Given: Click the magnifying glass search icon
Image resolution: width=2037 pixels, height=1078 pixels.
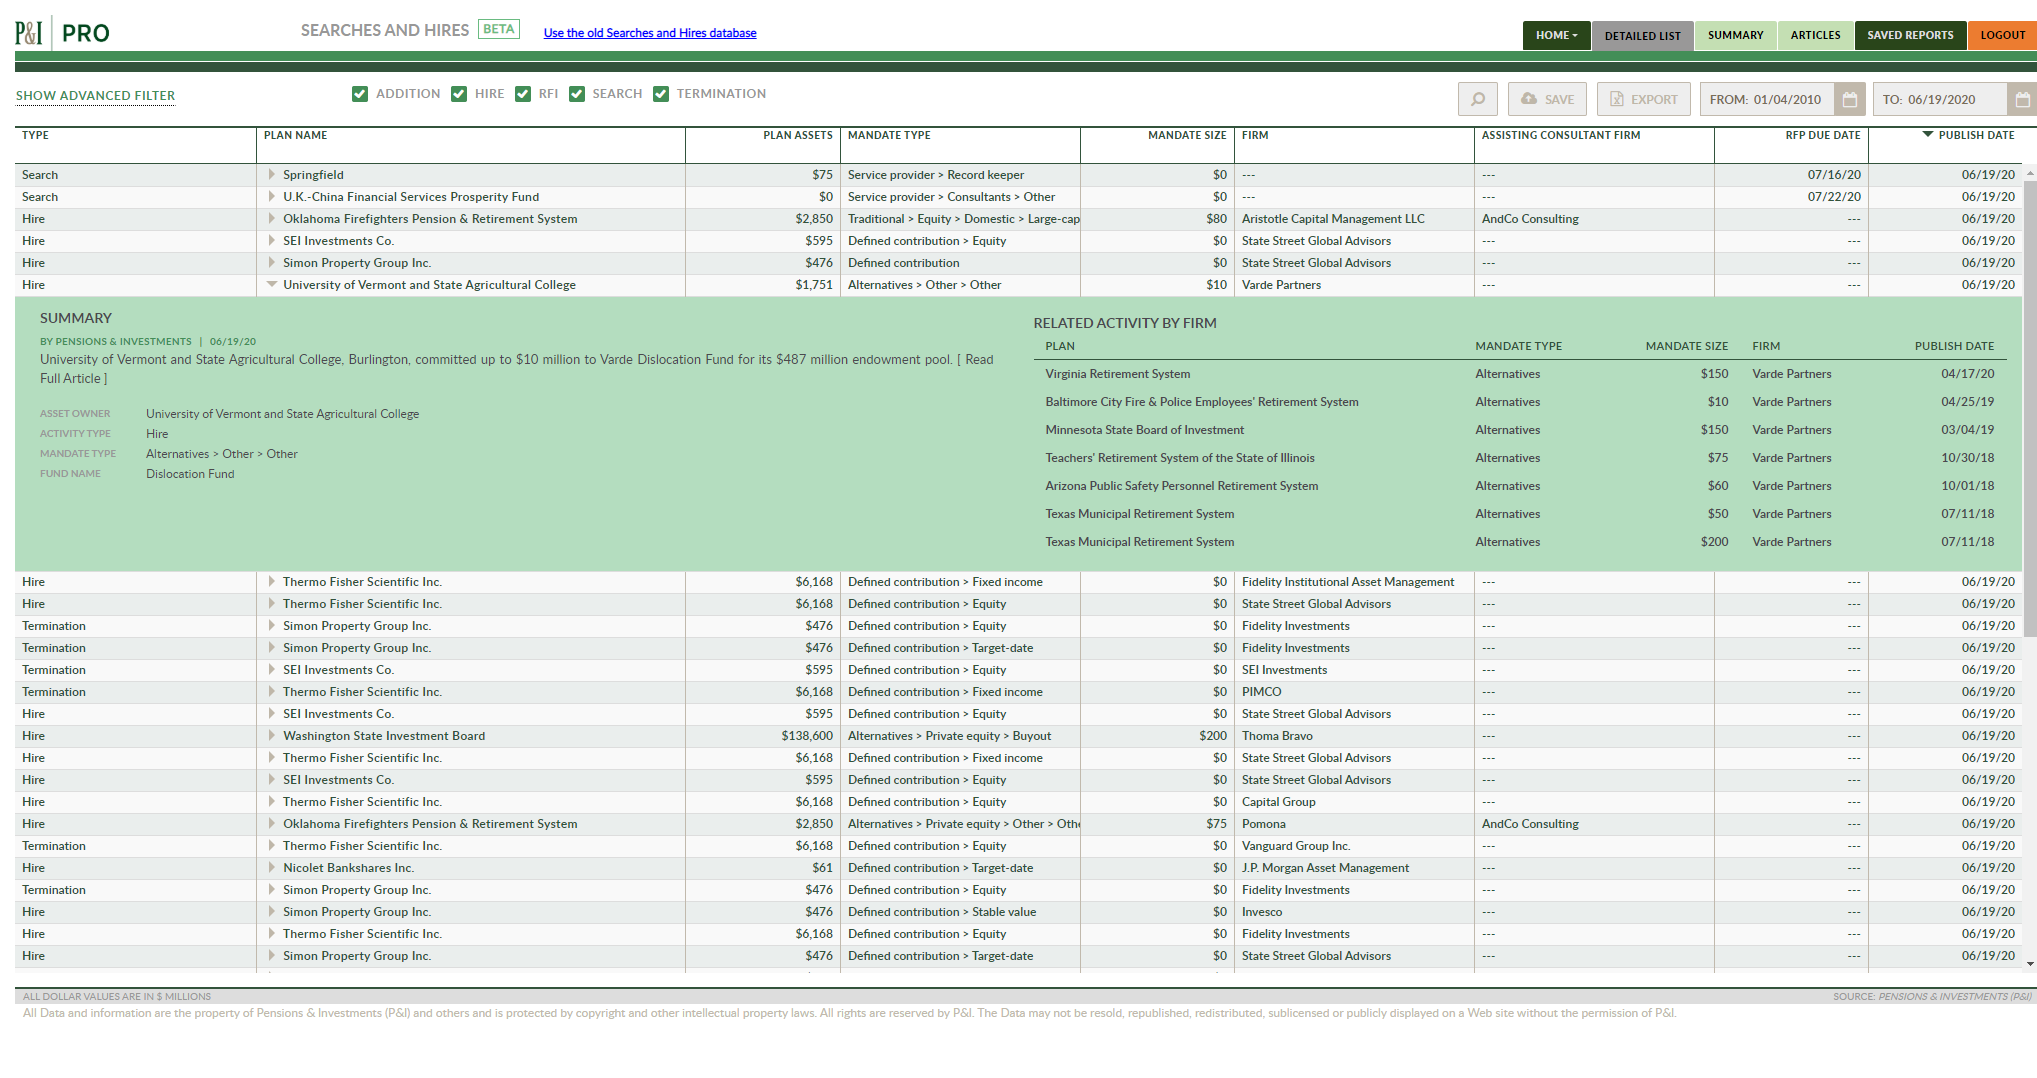Looking at the screenshot, I should (x=1477, y=99).
